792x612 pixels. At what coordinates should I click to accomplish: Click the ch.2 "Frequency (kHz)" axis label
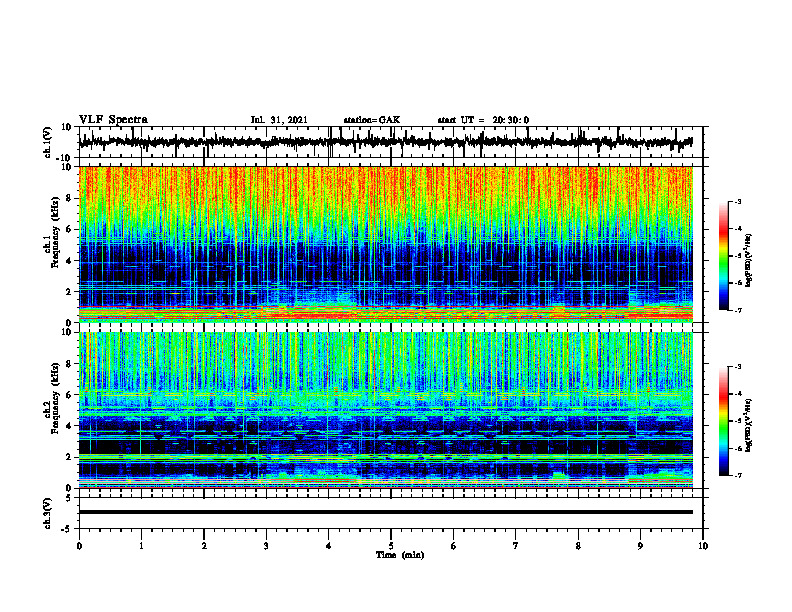pyautogui.click(x=55, y=398)
